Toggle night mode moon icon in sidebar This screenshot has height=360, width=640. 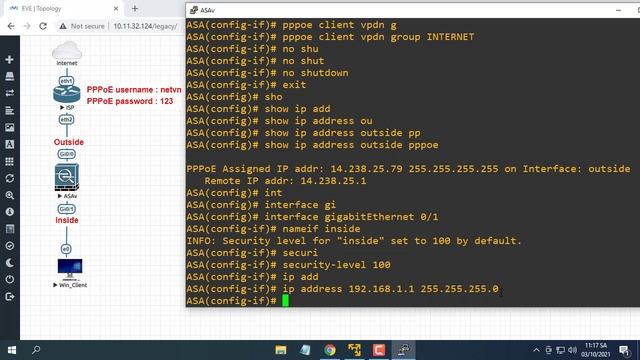click(9, 263)
